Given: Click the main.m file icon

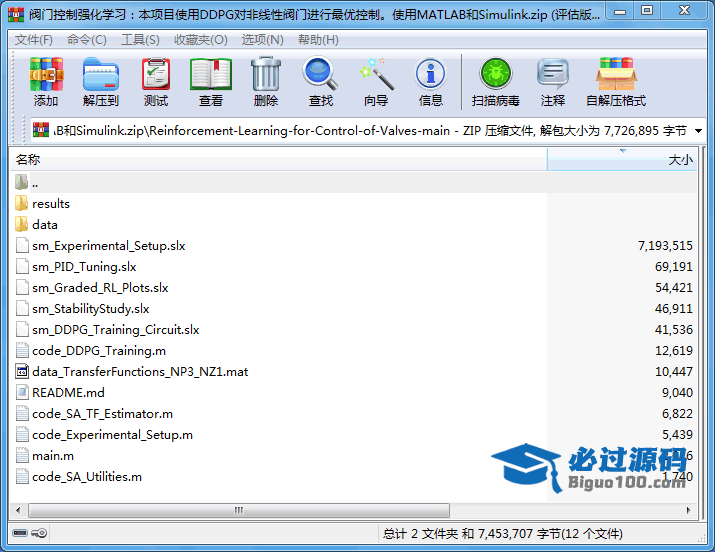Looking at the screenshot, I should tap(22, 455).
